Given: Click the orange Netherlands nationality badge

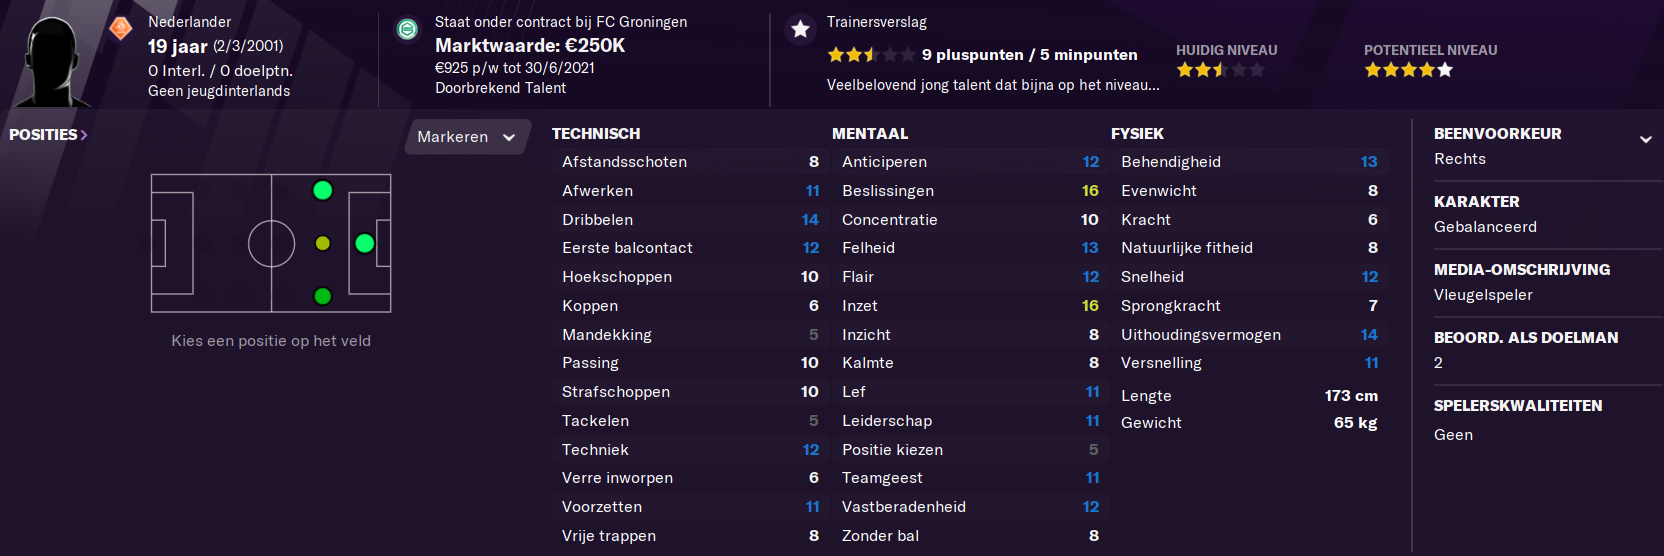Looking at the screenshot, I should [x=121, y=29].
